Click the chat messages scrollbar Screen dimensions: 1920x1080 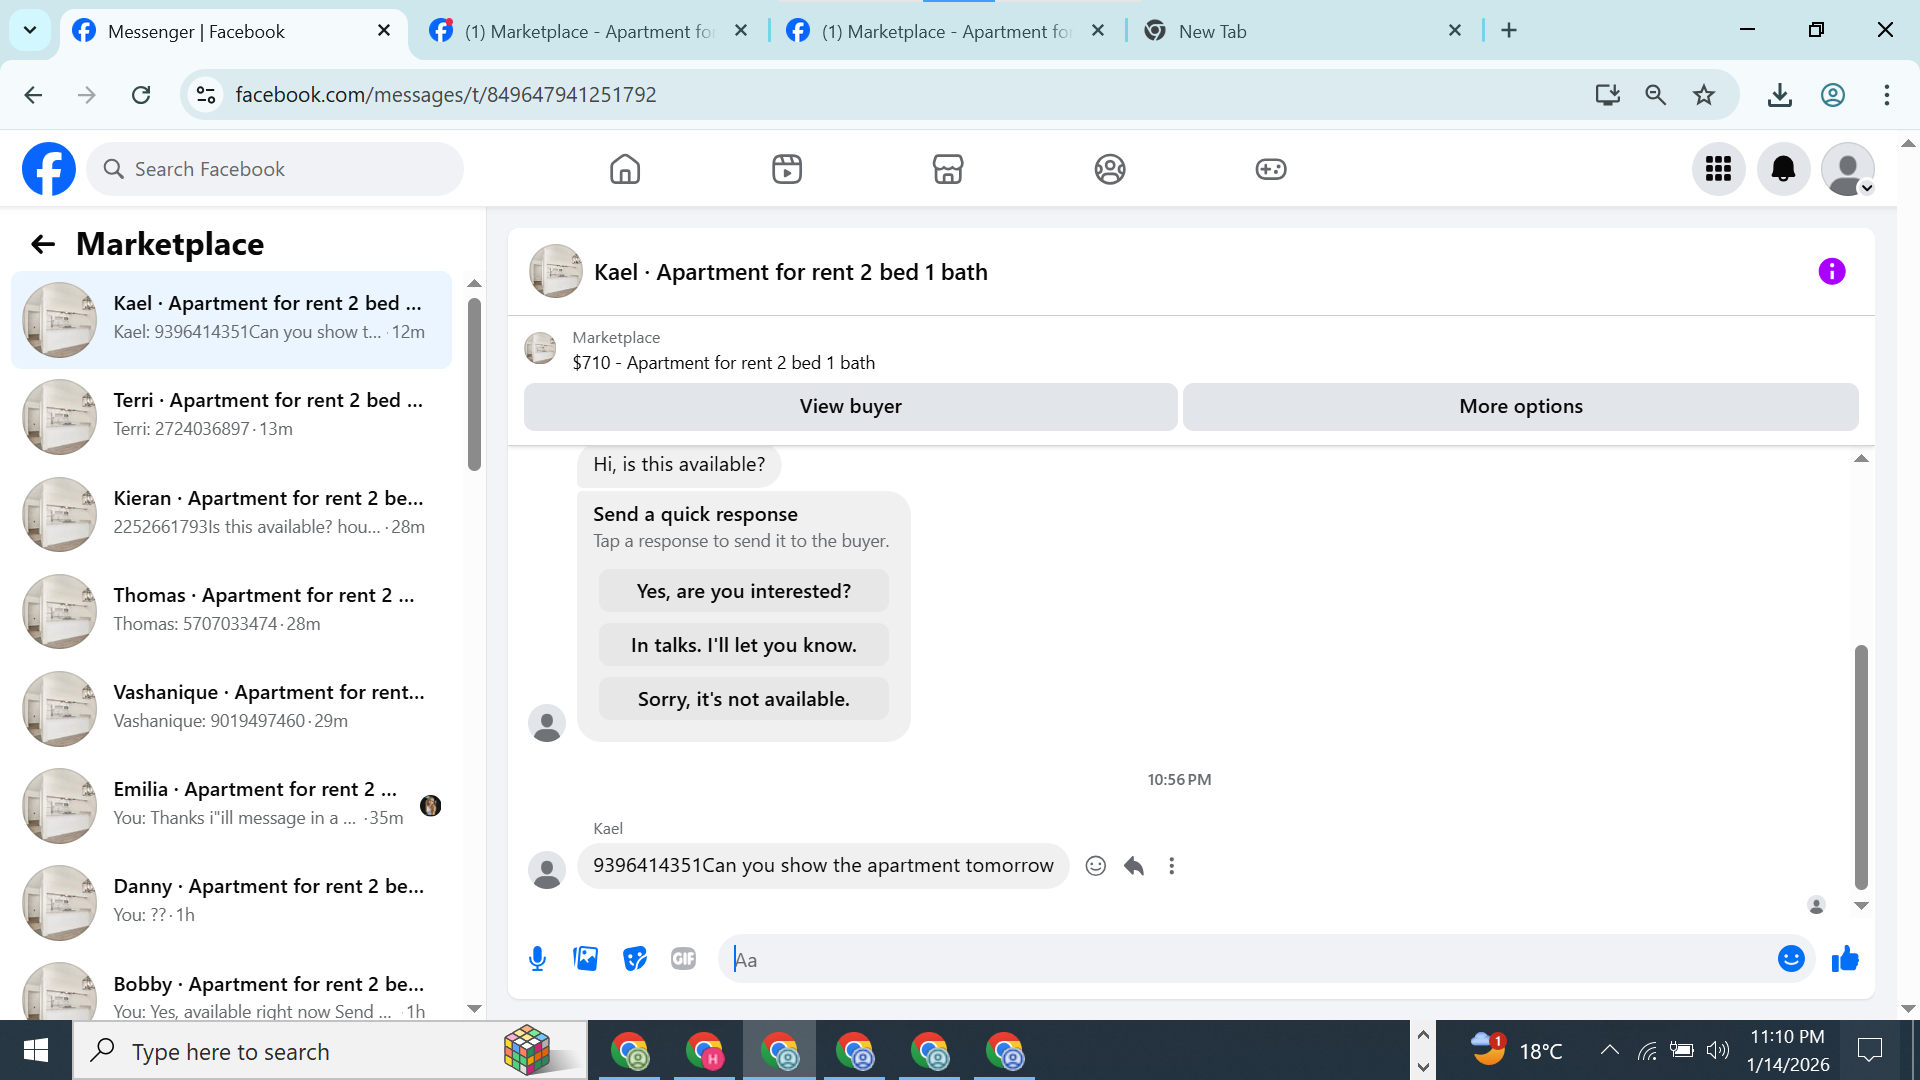[1860, 765]
